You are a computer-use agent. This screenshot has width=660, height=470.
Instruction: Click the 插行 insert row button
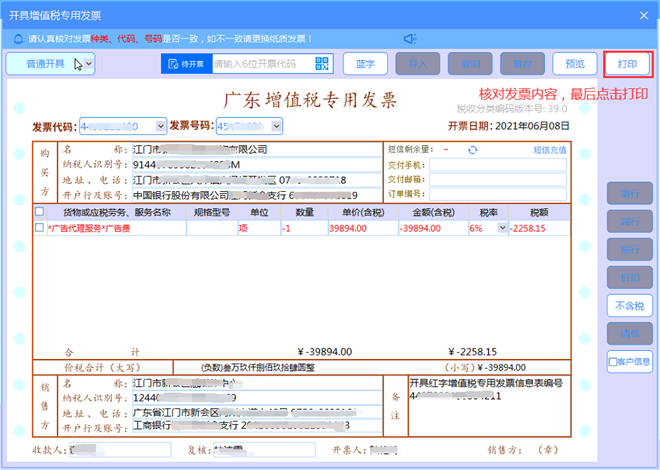[630, 250]
